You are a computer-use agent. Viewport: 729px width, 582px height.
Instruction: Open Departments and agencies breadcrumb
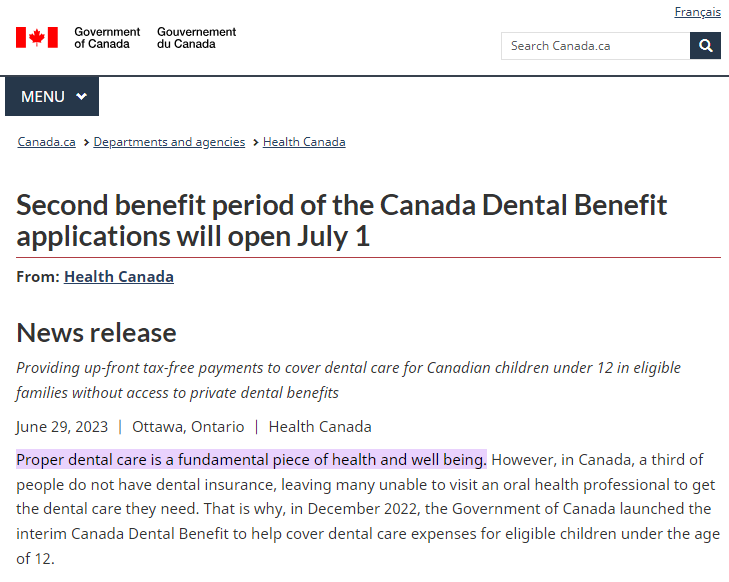pos(169,142)
